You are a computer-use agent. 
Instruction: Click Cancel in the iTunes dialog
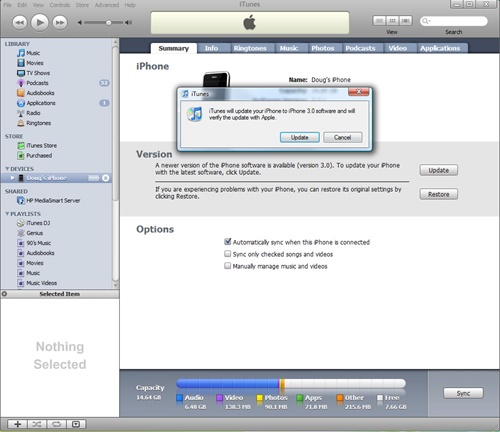(343, 137)
